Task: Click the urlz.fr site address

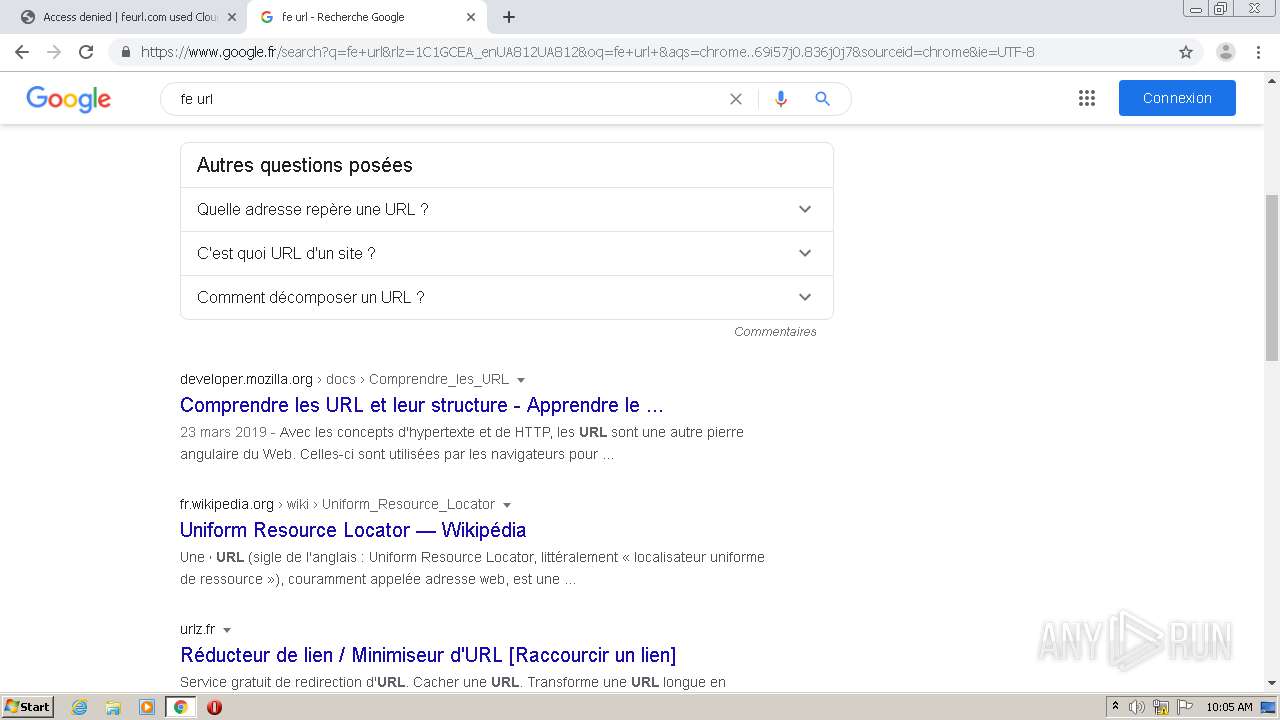Action: (x=197, y=629)
